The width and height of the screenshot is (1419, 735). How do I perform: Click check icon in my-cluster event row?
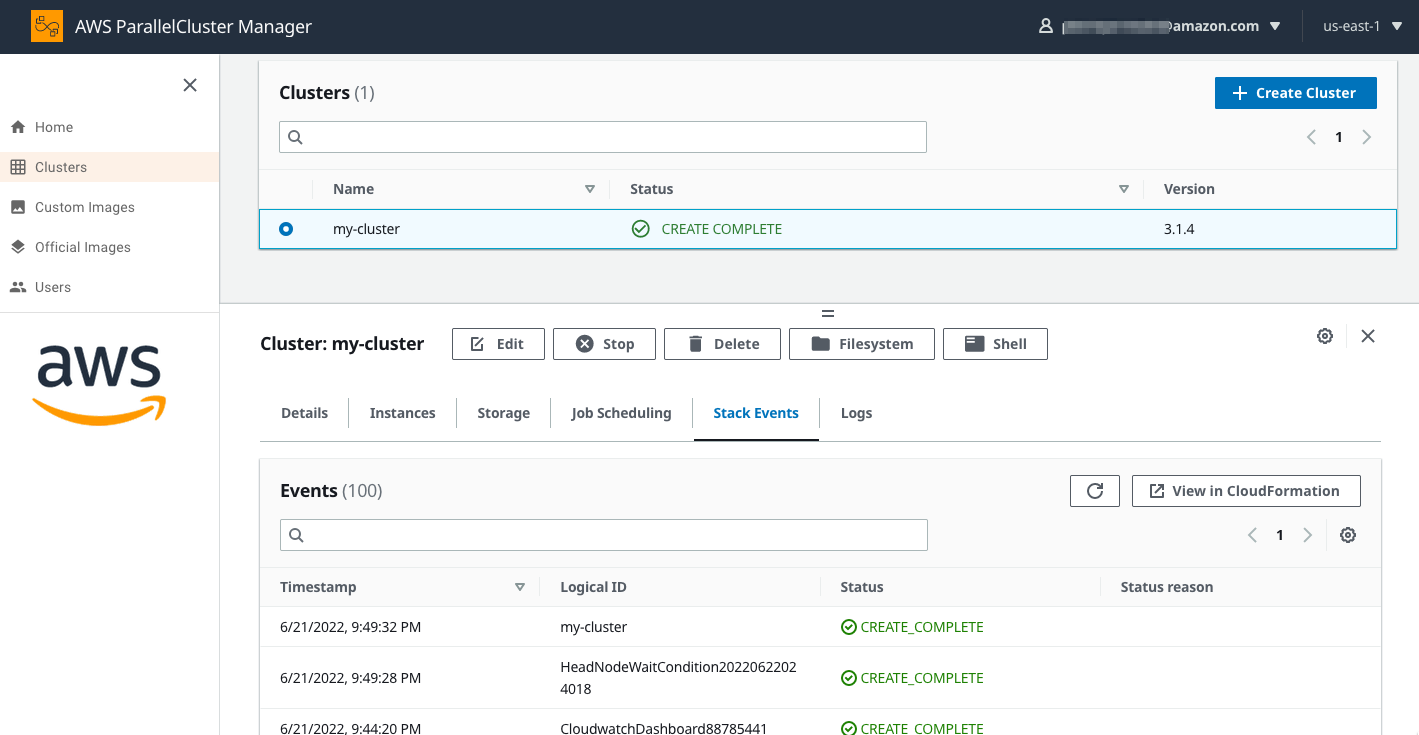pos(849,627)
